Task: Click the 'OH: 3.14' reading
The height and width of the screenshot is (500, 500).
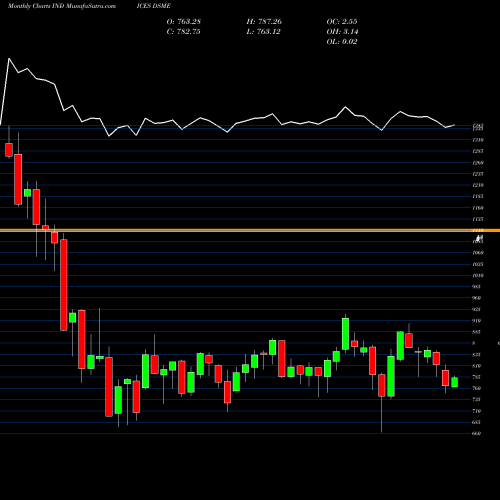Action: pyautogui.click(x=342, y=32)
